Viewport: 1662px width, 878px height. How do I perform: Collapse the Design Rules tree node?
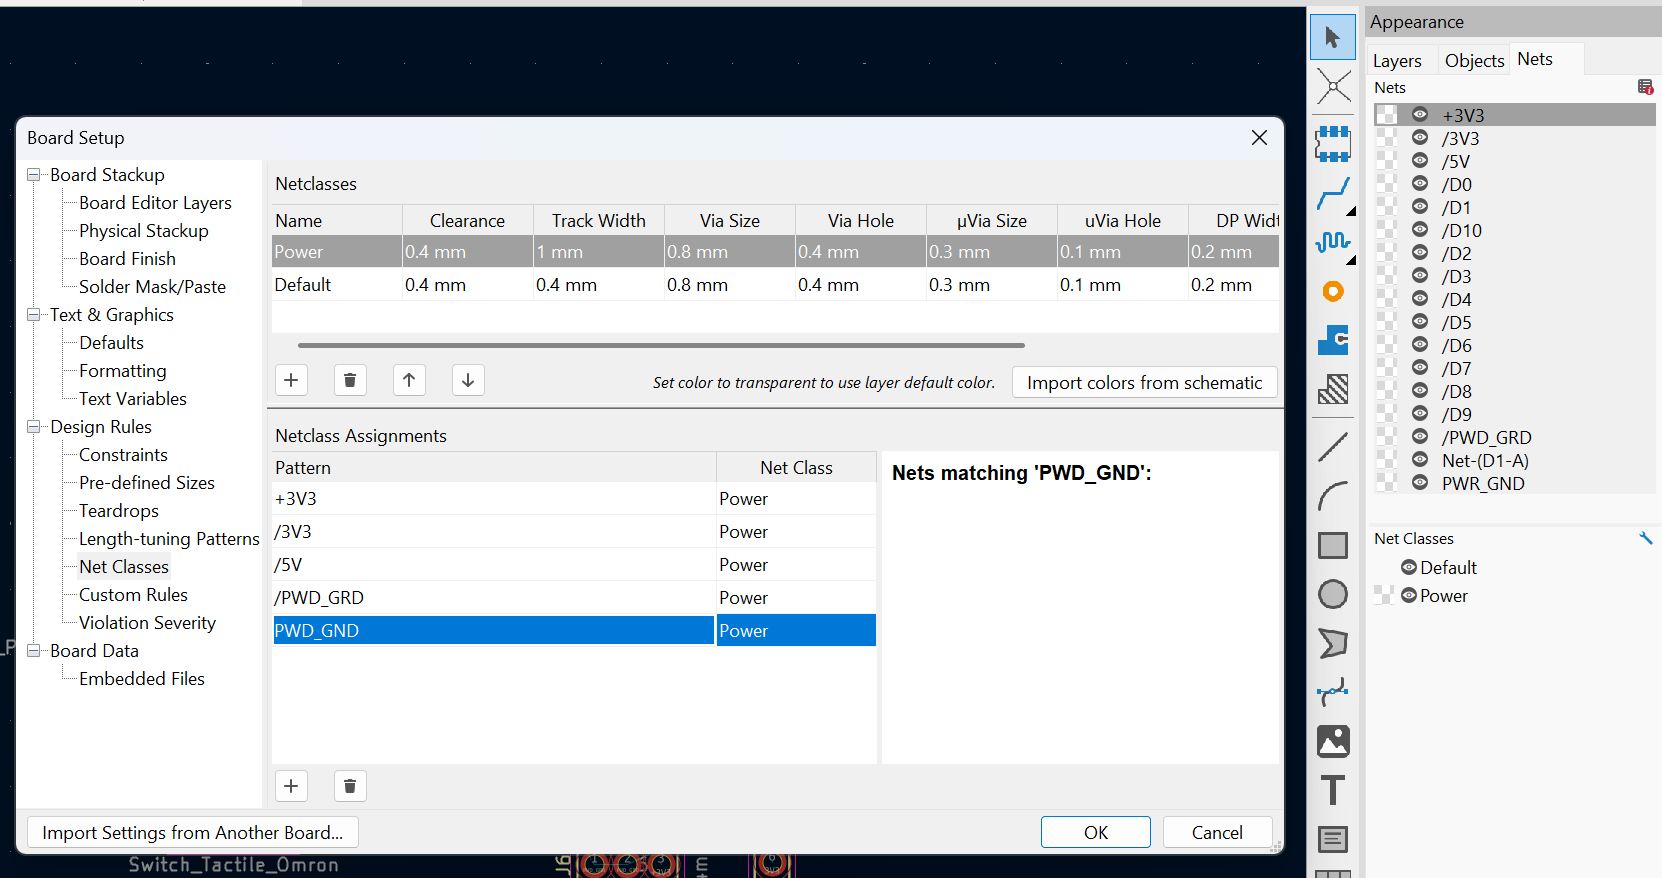(x=34, y=426)
